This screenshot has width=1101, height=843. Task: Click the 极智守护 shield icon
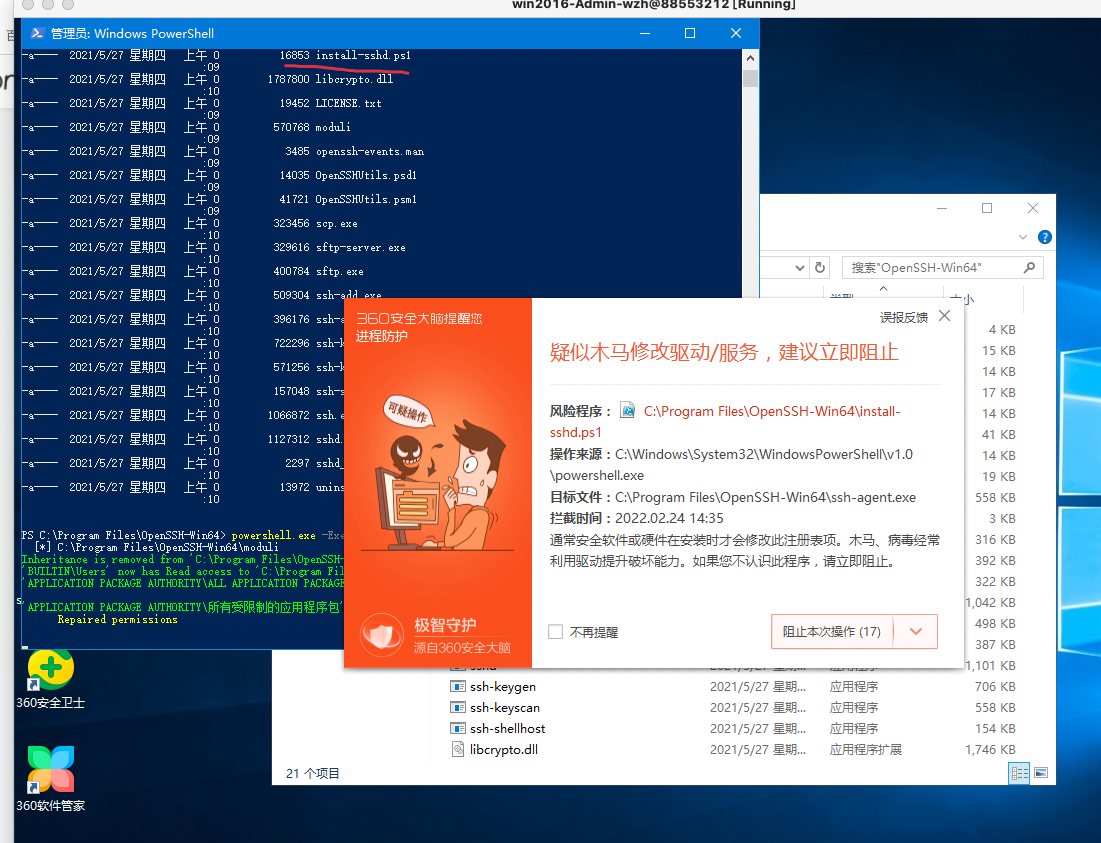(382, 635)
